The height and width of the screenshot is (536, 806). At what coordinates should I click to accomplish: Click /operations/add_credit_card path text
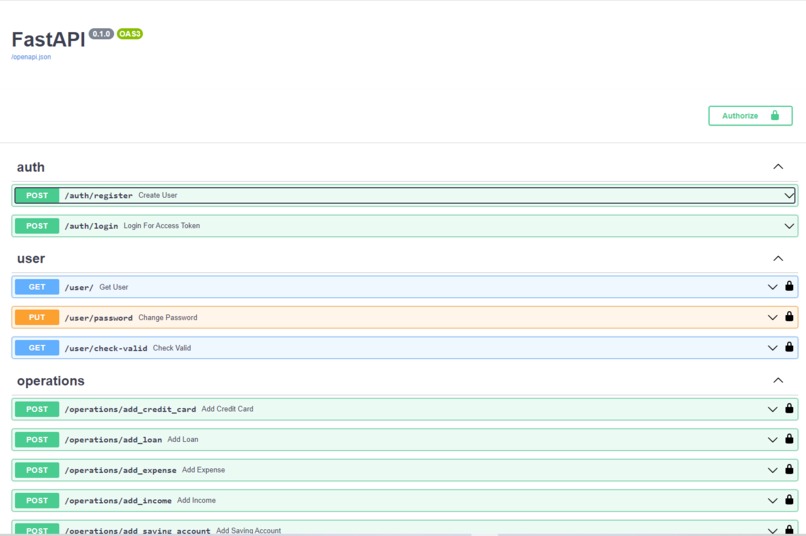click(131, 410)
